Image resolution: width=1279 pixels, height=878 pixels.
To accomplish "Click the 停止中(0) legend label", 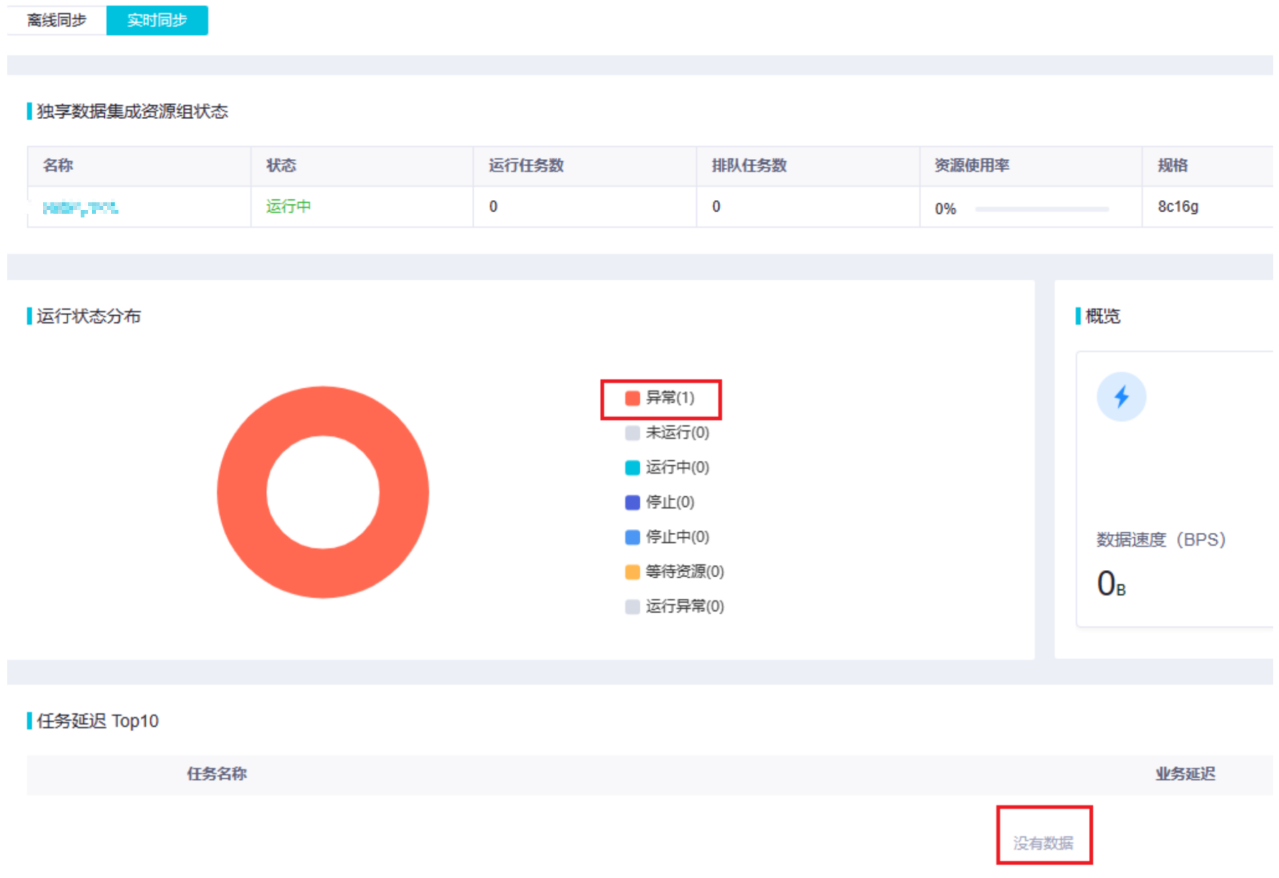I will coord(678,537).
